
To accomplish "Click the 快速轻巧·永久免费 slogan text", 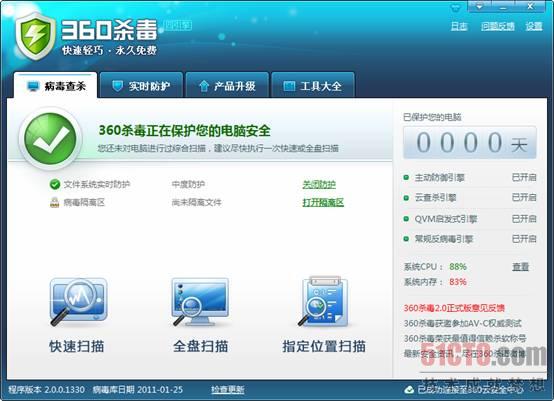I will pos(110,50).
